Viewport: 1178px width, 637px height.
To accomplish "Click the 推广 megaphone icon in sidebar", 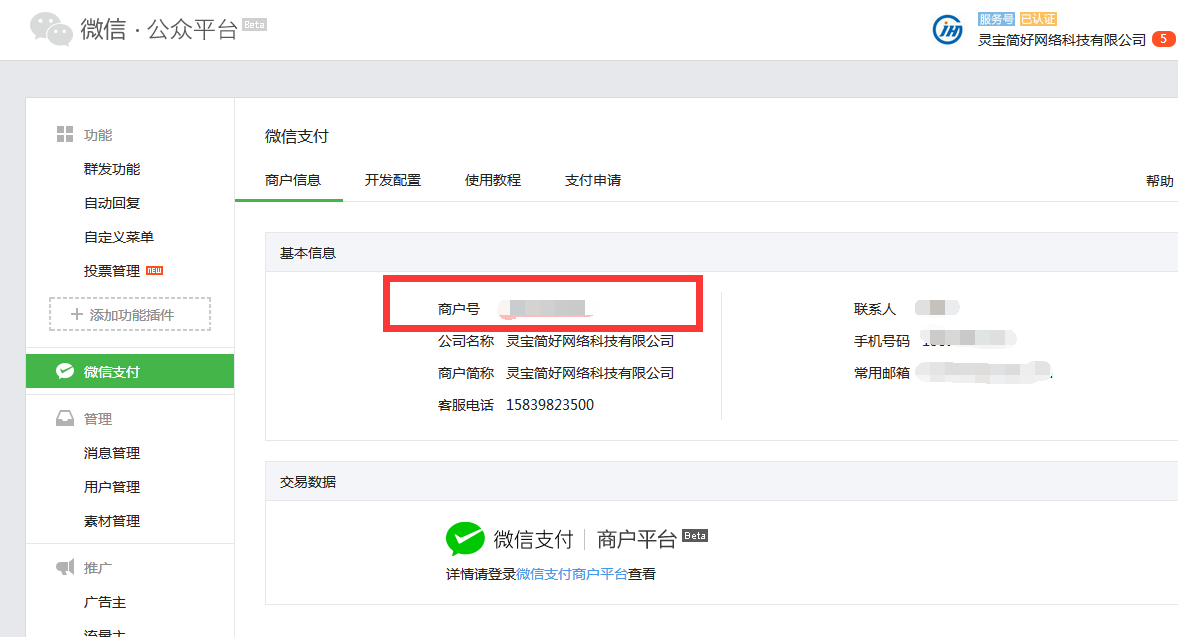I will click(x=65, y=568).
